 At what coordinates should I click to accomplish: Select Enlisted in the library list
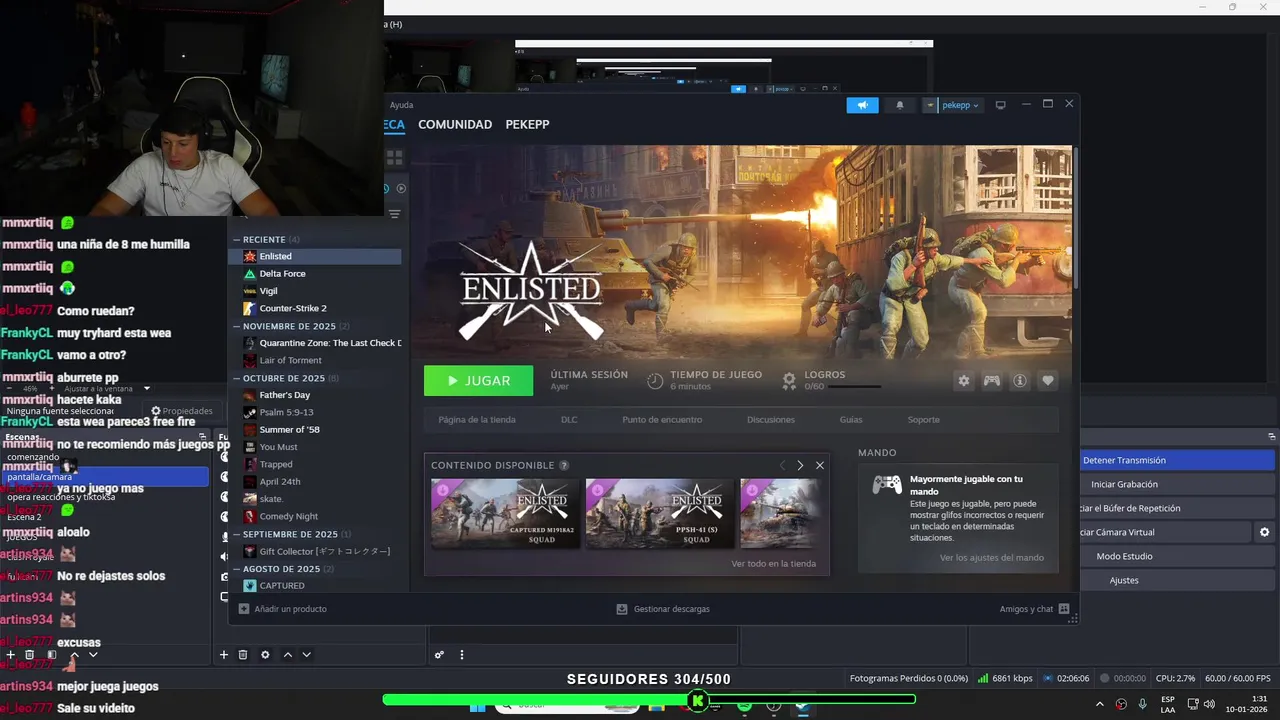click(316, 256)
